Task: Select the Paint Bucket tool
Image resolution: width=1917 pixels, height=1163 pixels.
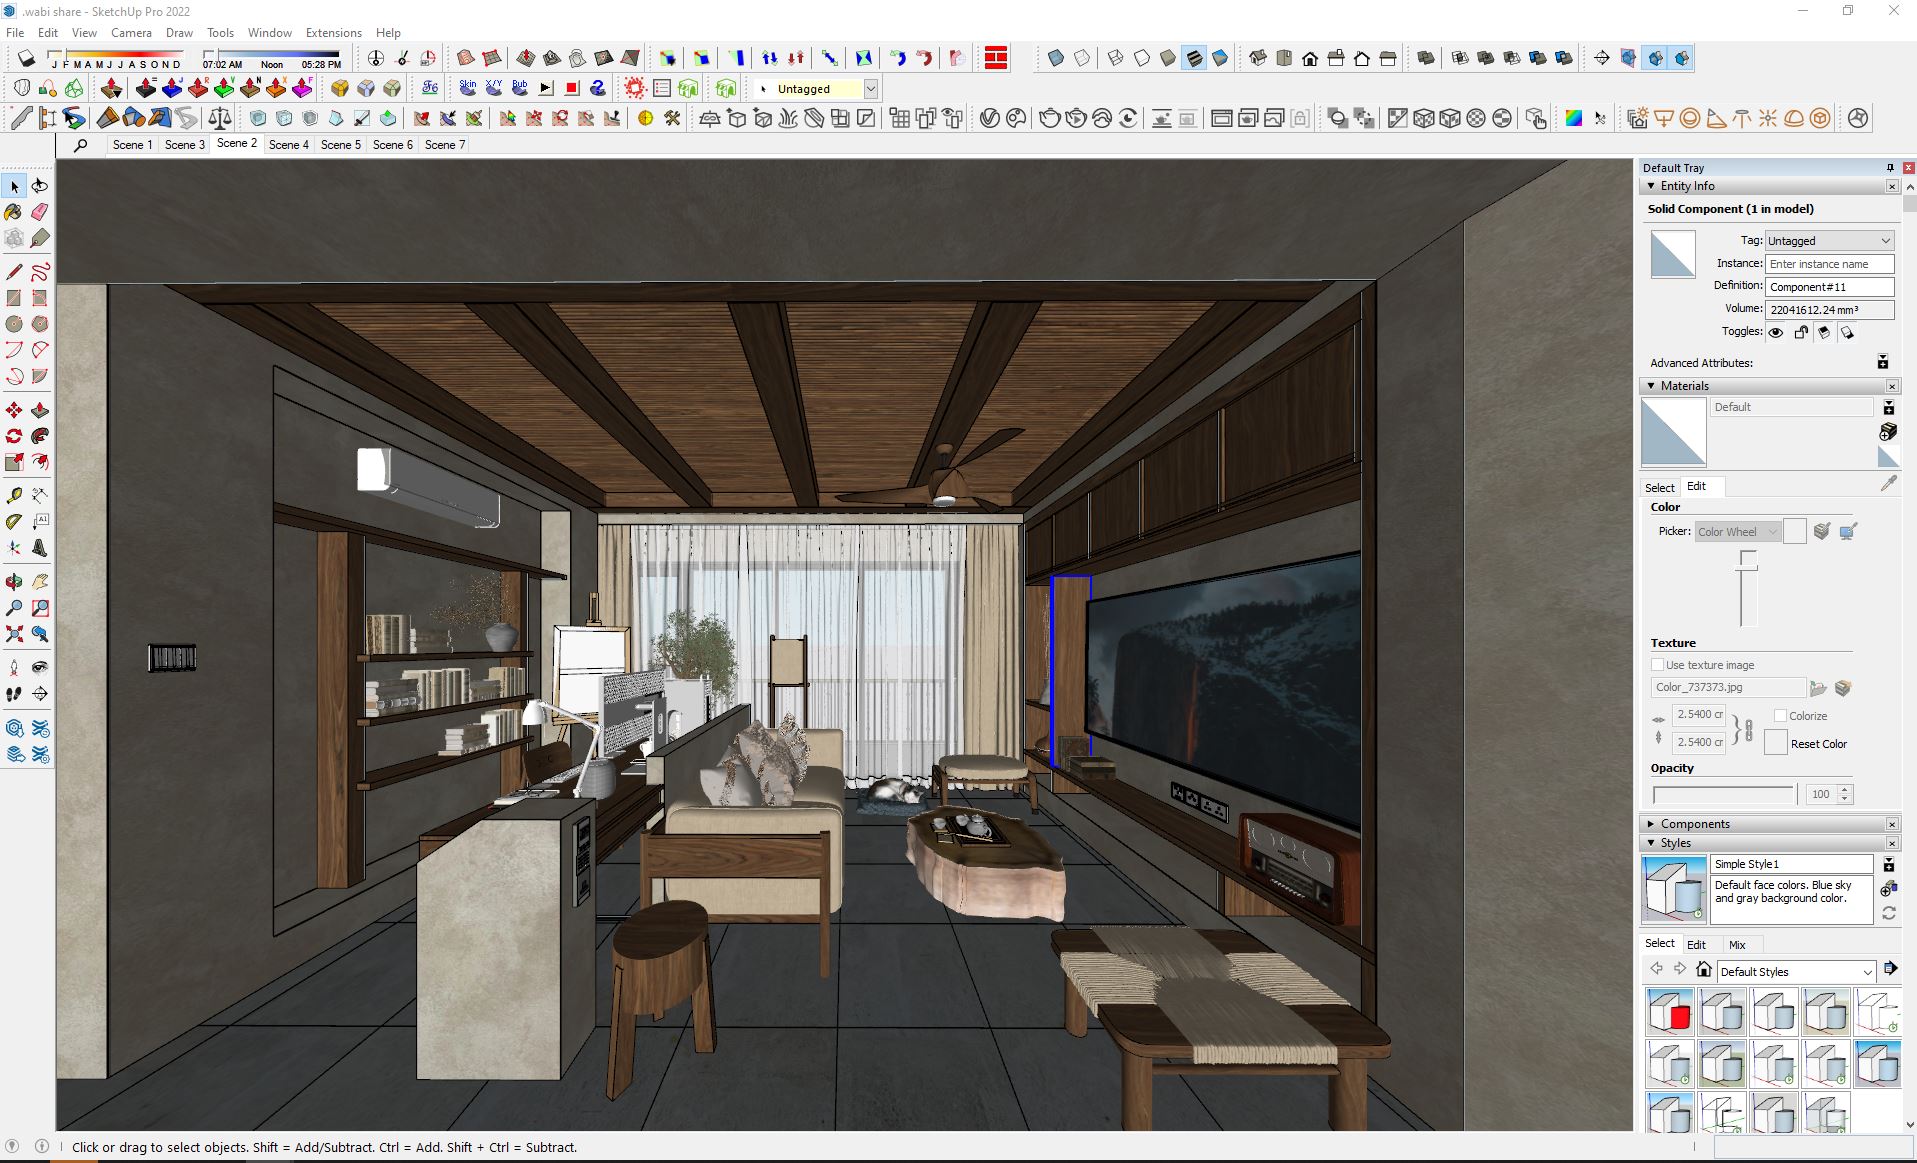Action: 14,212
